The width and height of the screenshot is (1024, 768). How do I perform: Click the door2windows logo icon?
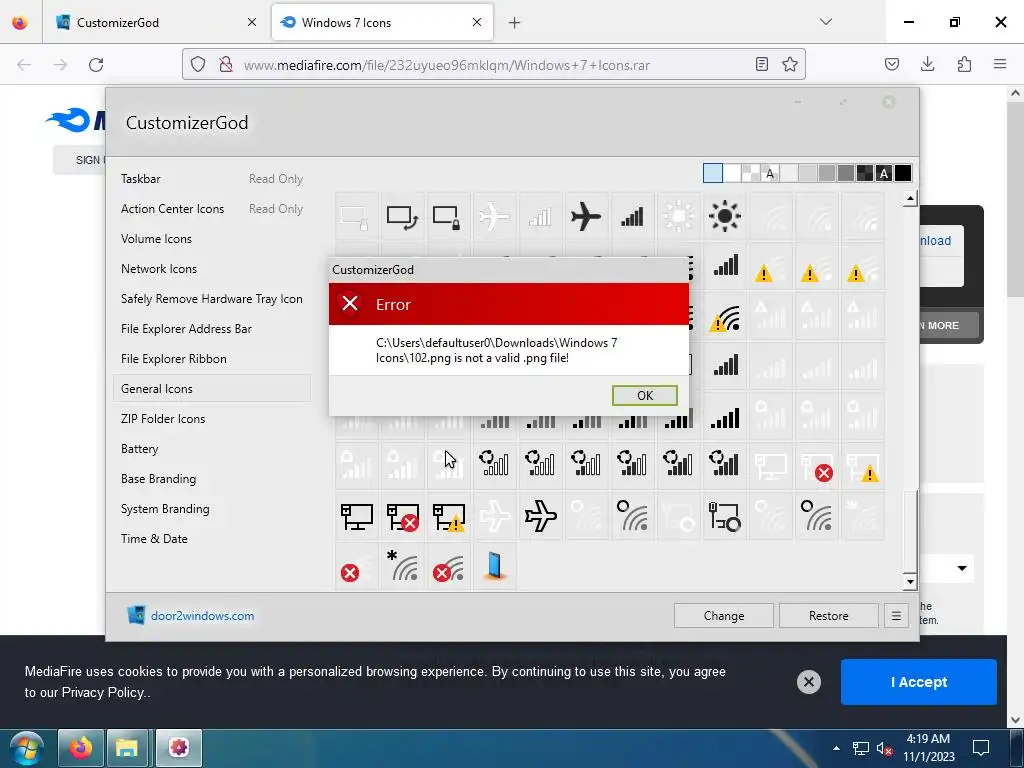[x=136, y=615]
